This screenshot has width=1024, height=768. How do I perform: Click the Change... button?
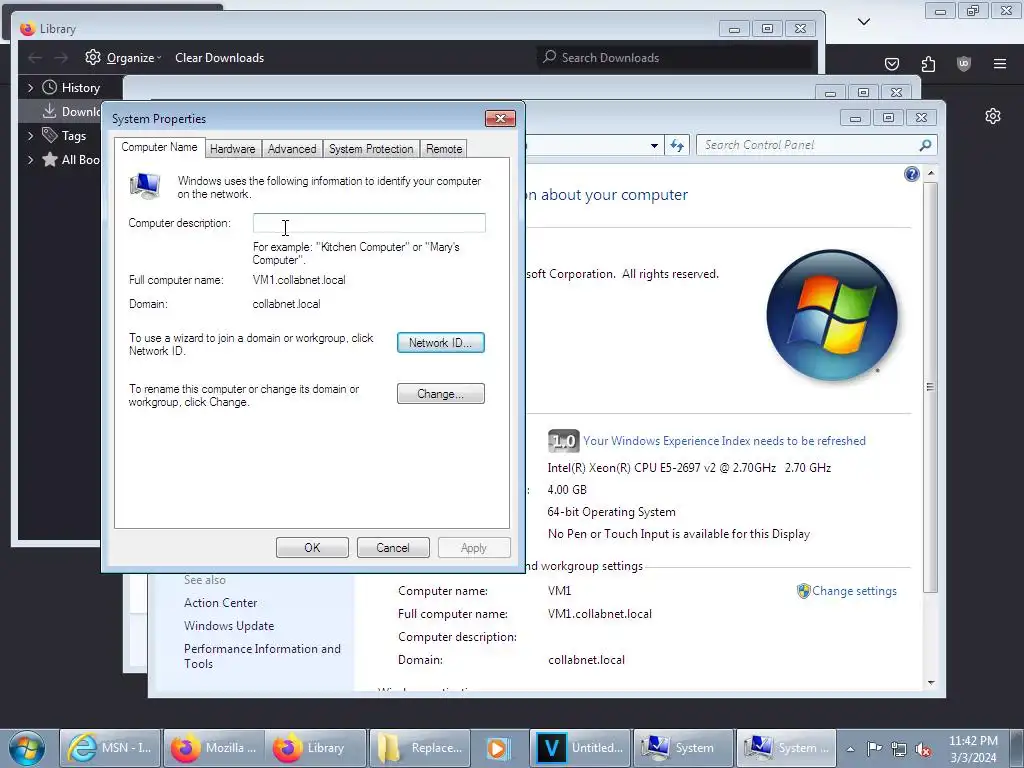pos(441,394)
